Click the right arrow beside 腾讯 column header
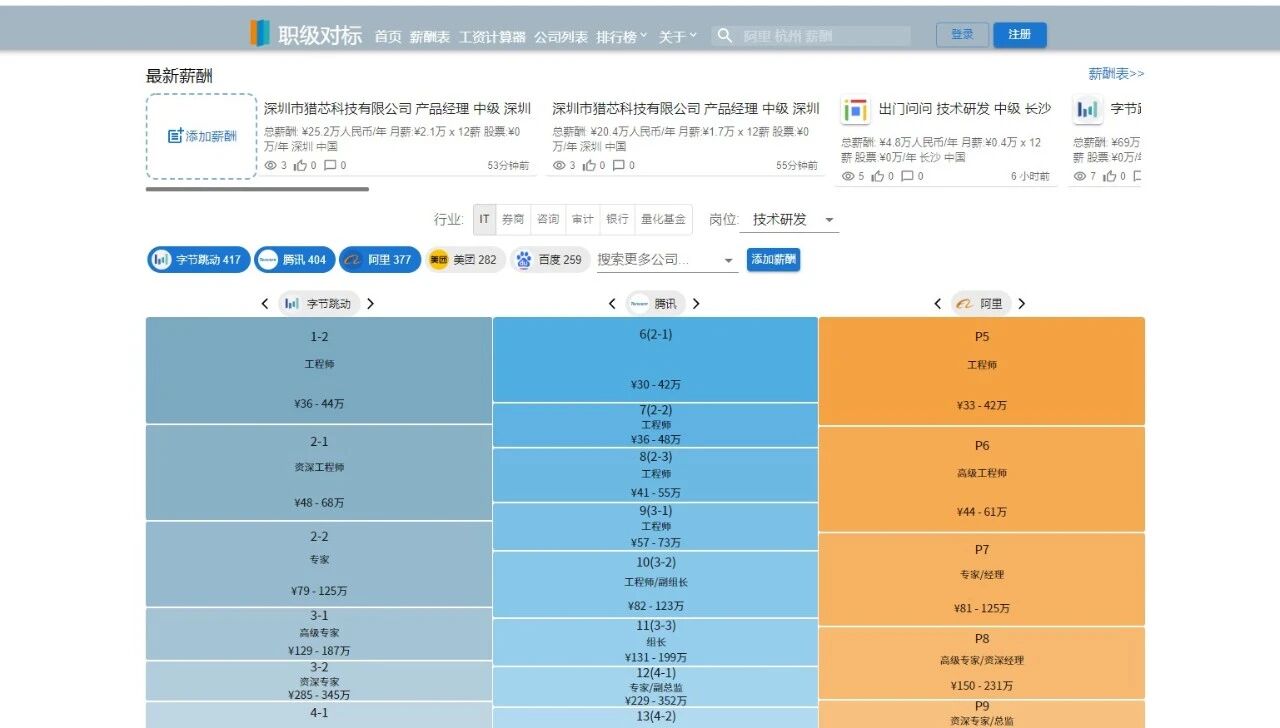 click(x=697, y=303)
